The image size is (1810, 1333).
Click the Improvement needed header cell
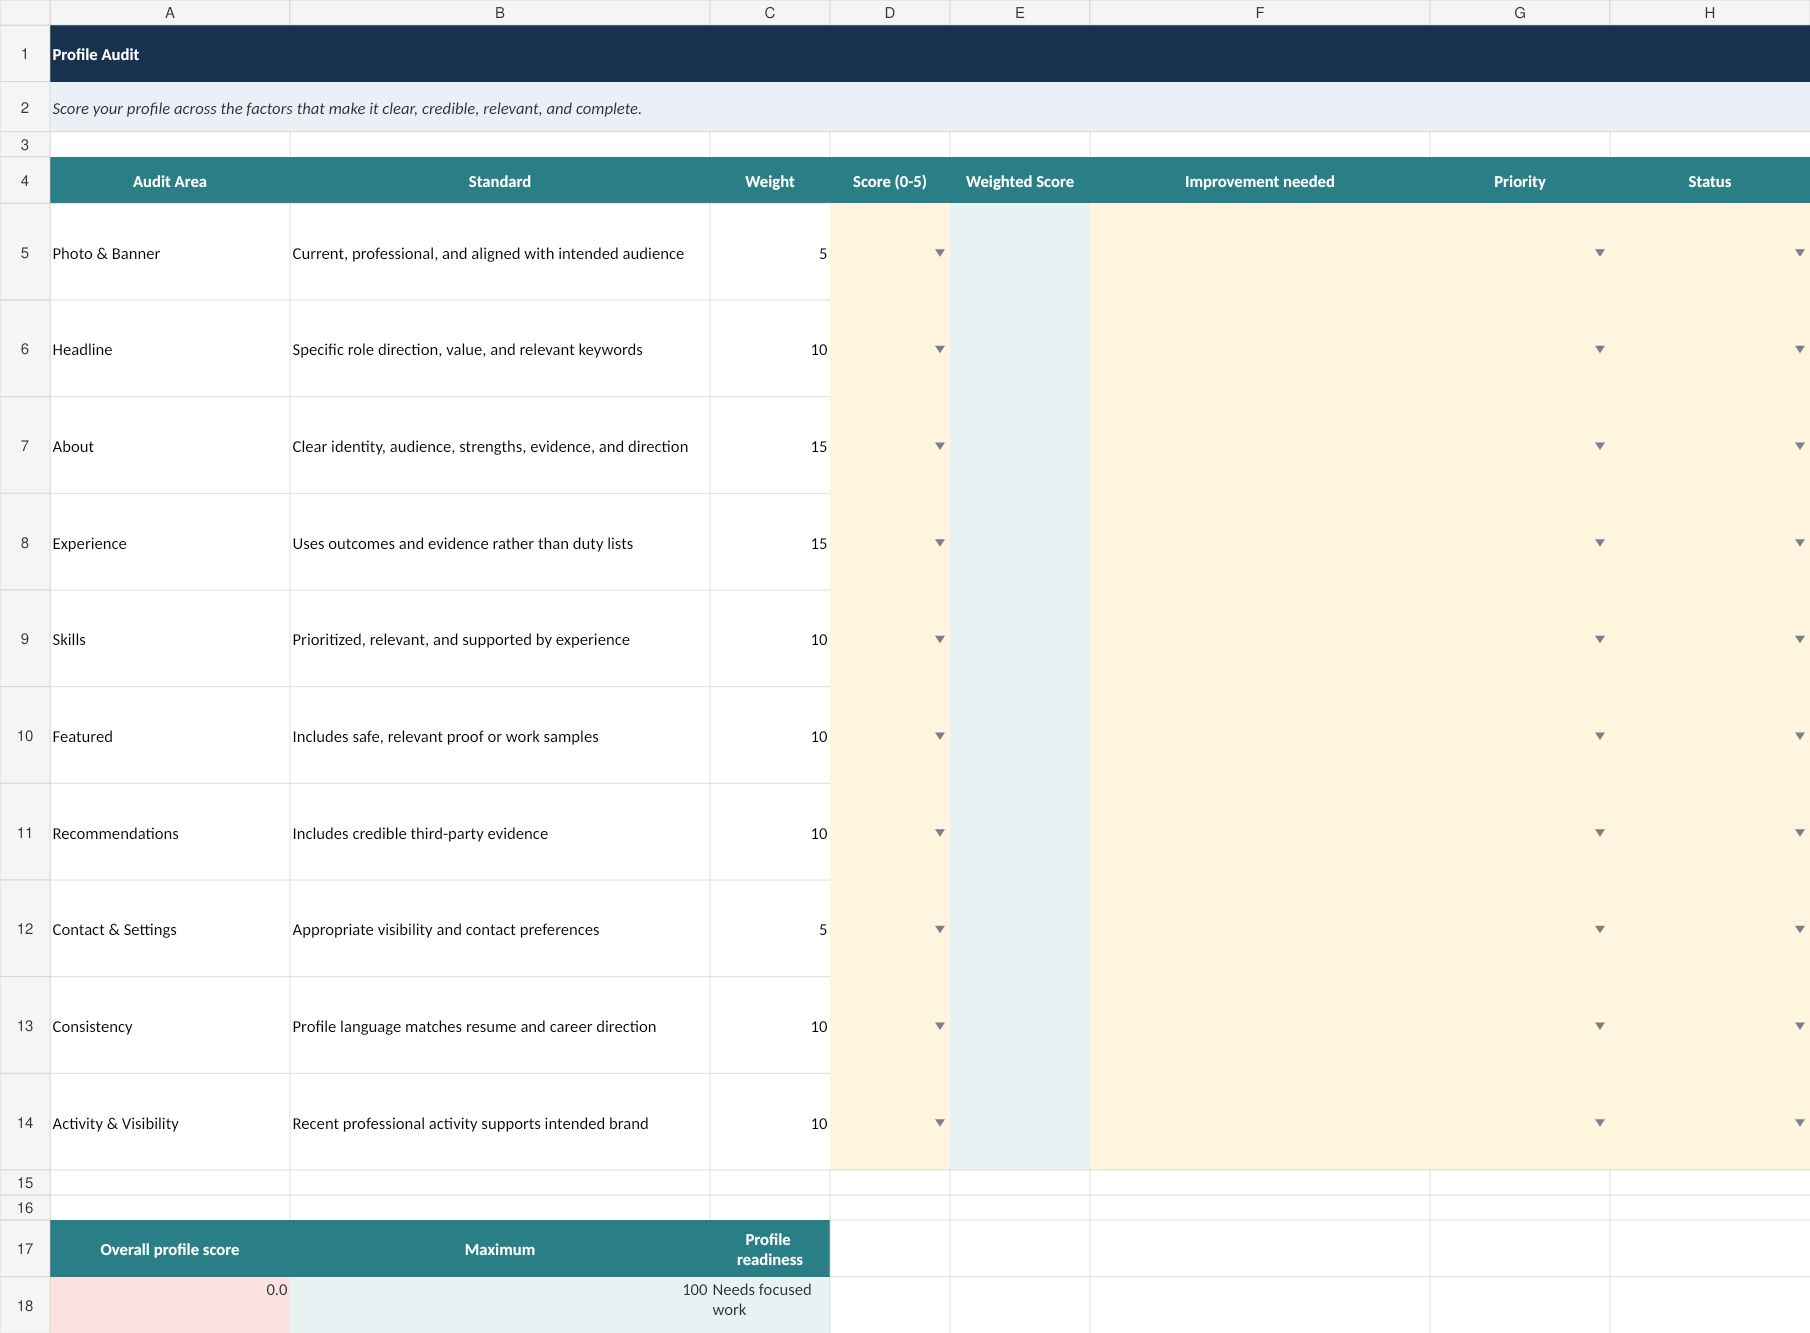pos(1260,181)
